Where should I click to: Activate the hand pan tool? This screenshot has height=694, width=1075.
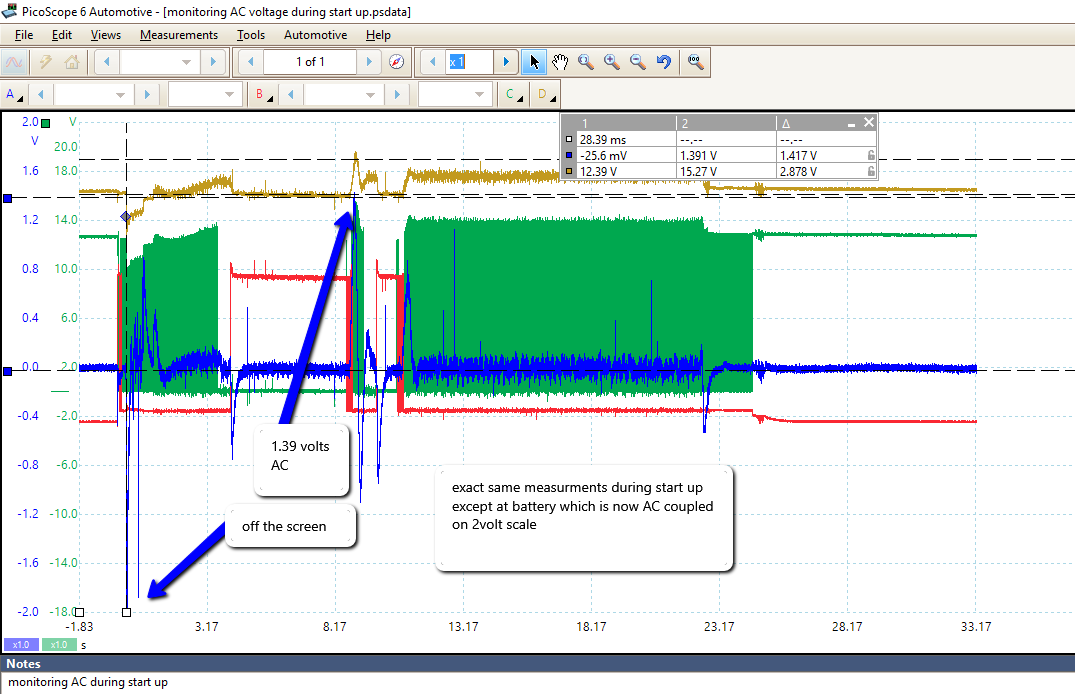click(560, 62)
